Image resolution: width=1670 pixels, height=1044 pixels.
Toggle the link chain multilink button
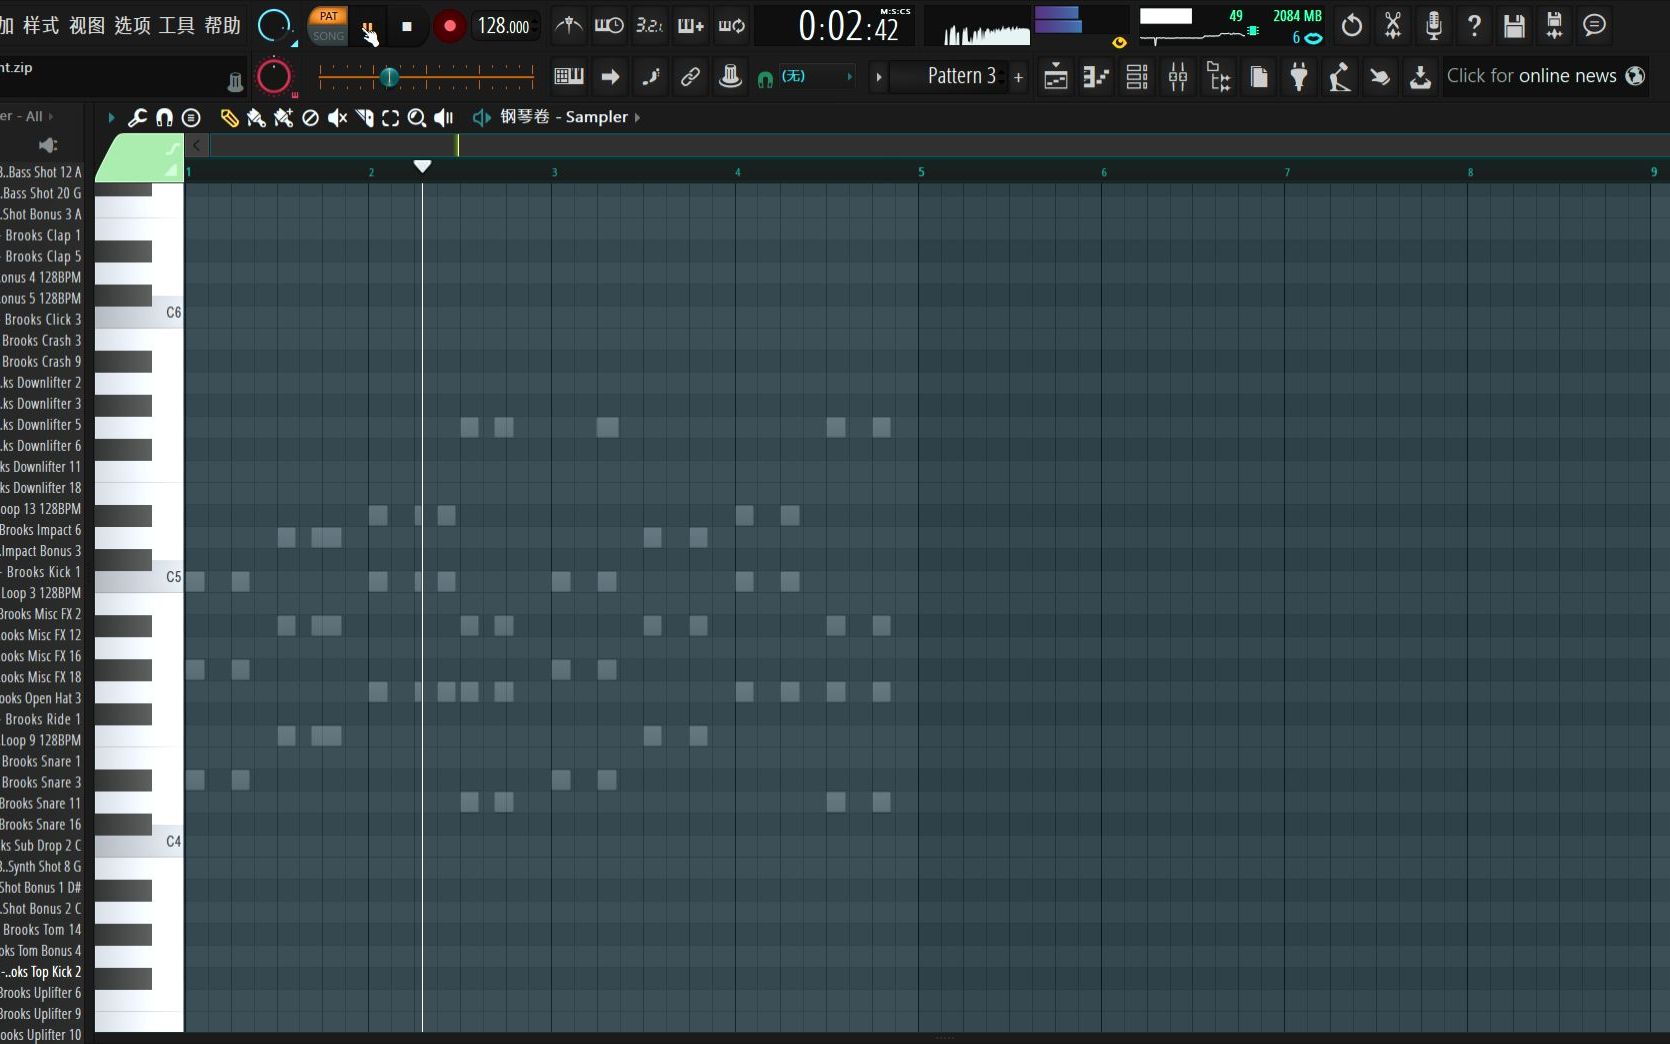coord(690,76)
